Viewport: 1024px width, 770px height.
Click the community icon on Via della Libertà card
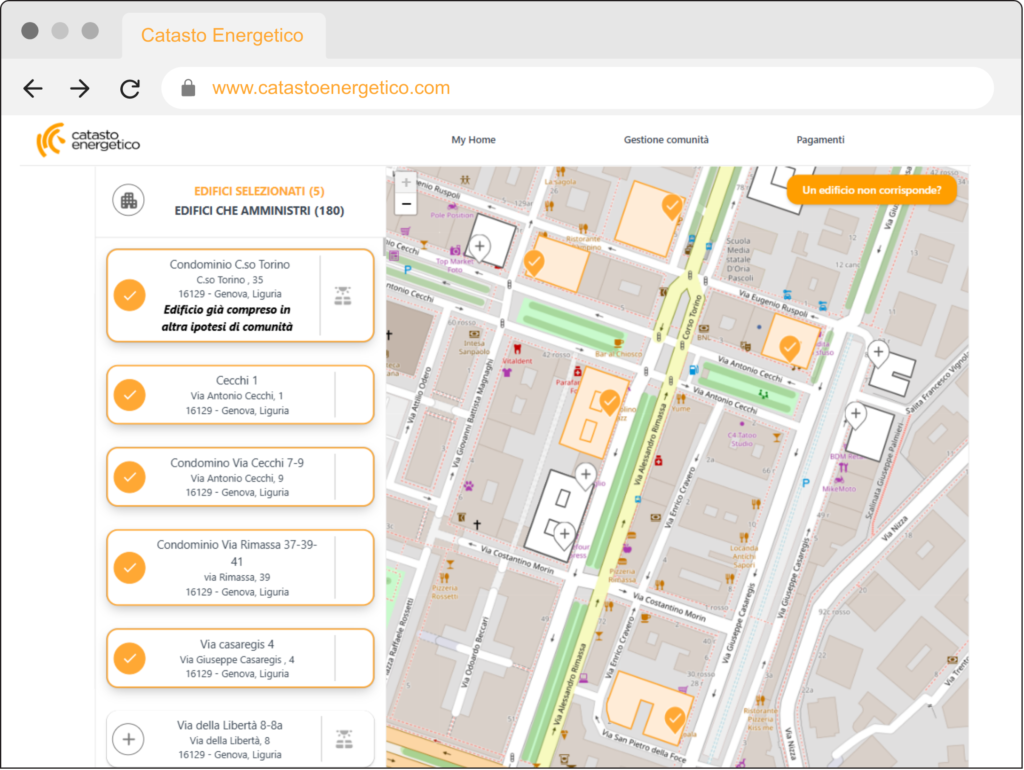pos(344,740)
